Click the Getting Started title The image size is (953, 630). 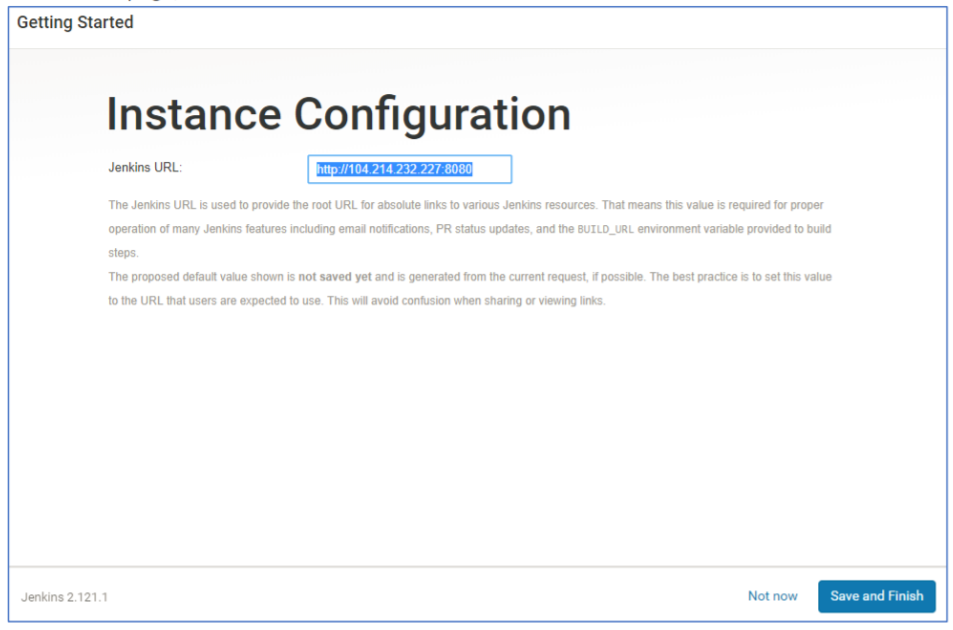[75, 22]
